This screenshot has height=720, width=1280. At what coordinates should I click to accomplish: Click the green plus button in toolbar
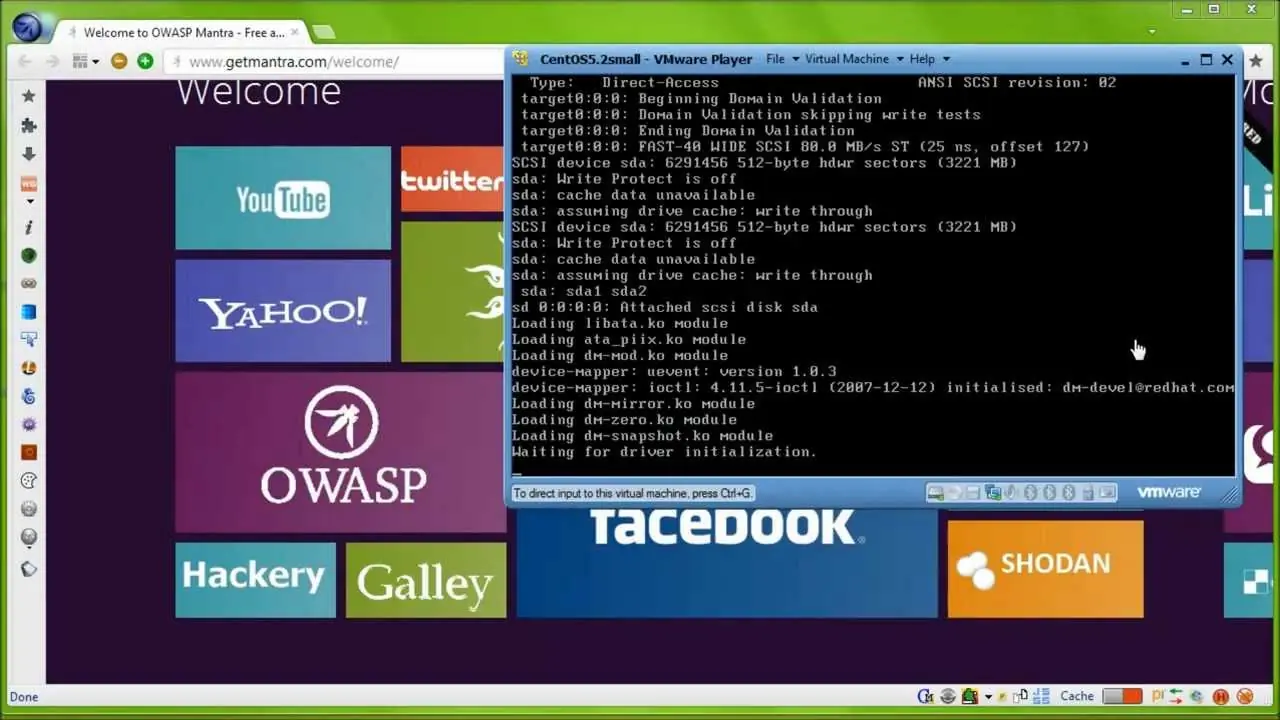pos(145,61)
